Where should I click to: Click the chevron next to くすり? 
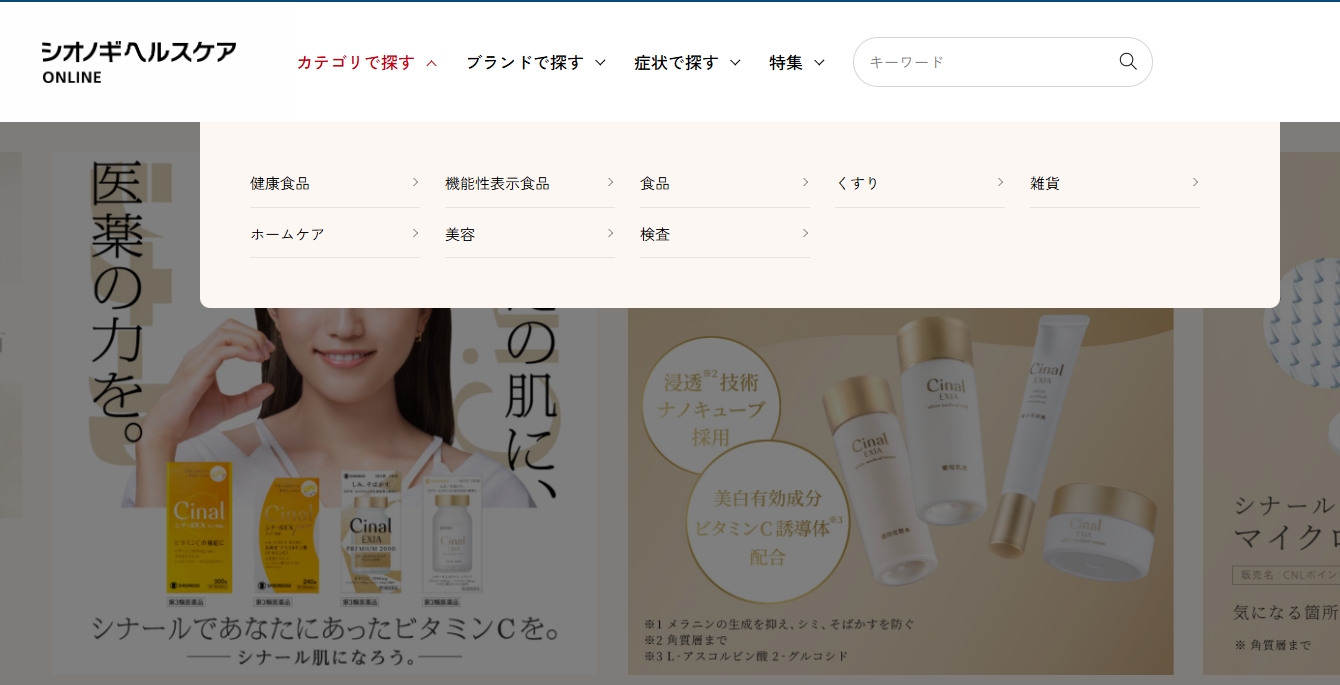[1000, 182]
